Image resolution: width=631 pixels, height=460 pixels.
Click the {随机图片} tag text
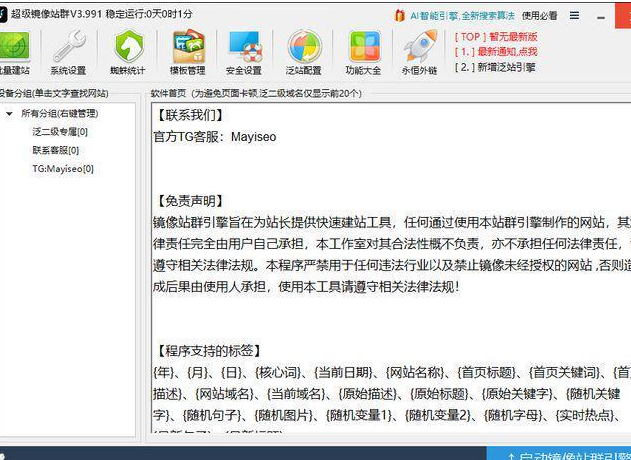click(284, 415)
